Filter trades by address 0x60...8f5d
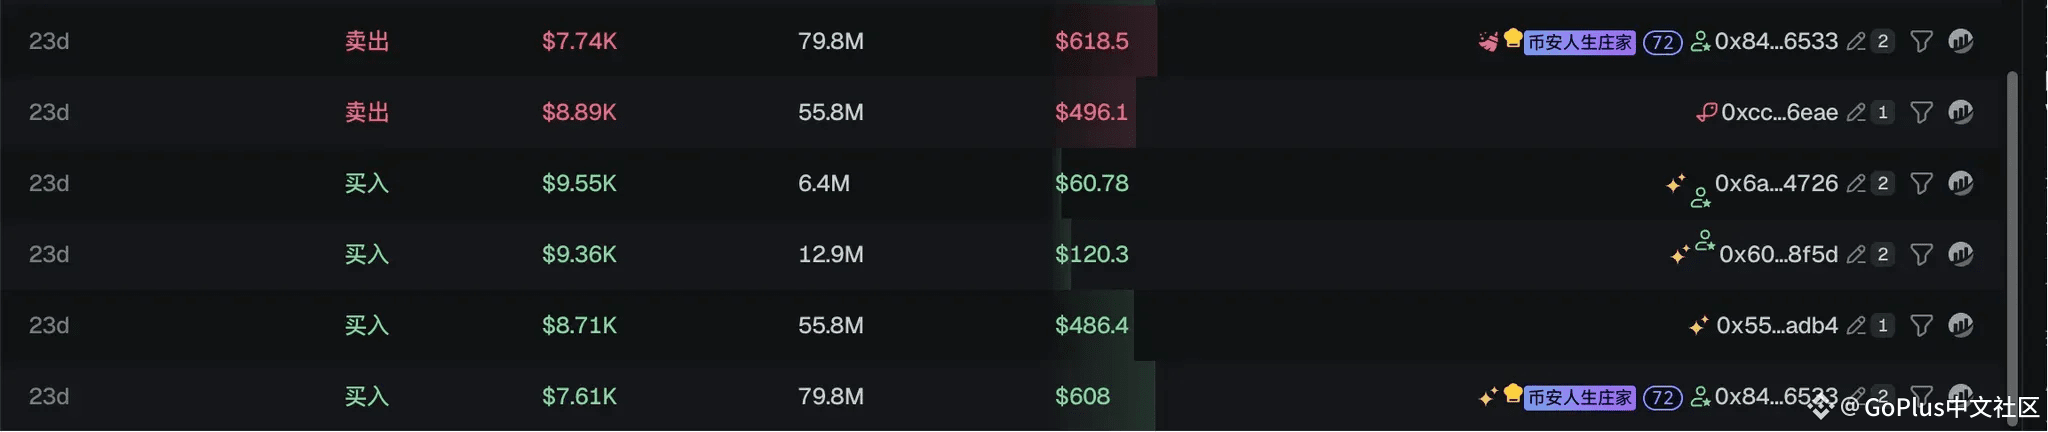Screen dimensions: 2048x432 point(1921,254)
